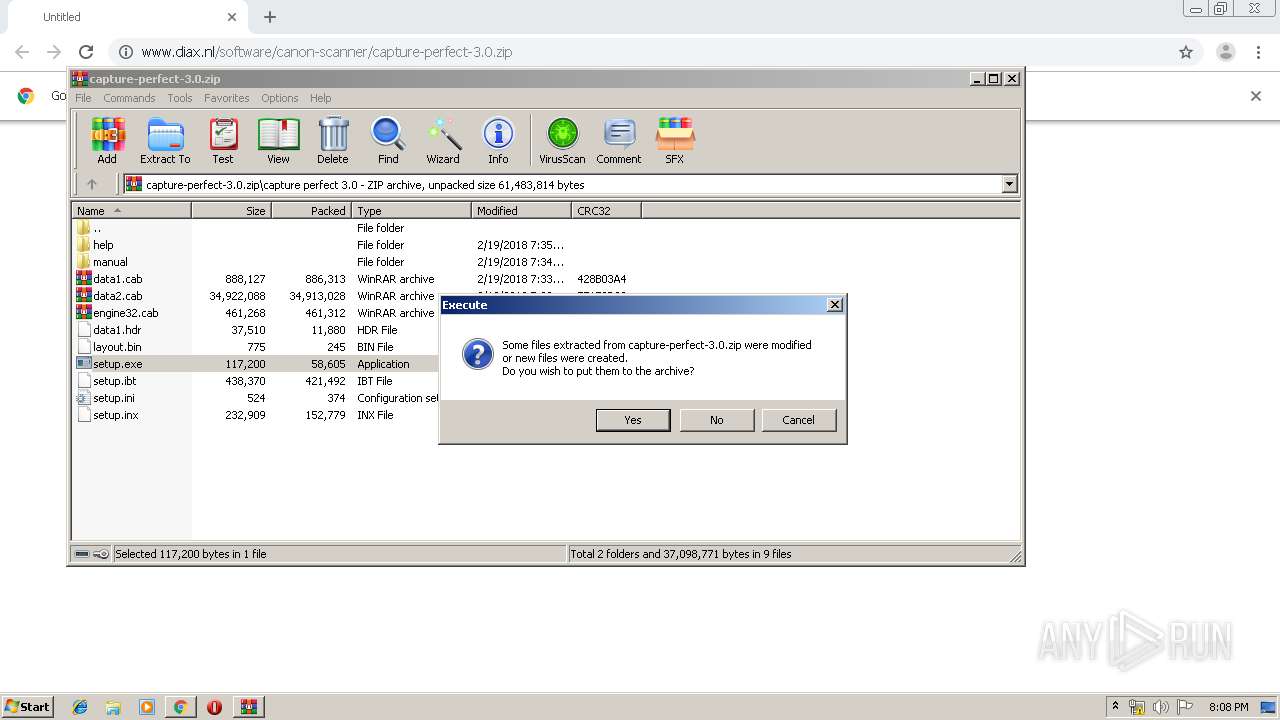
Task: Click the View file icon
Action: [278, 140]
